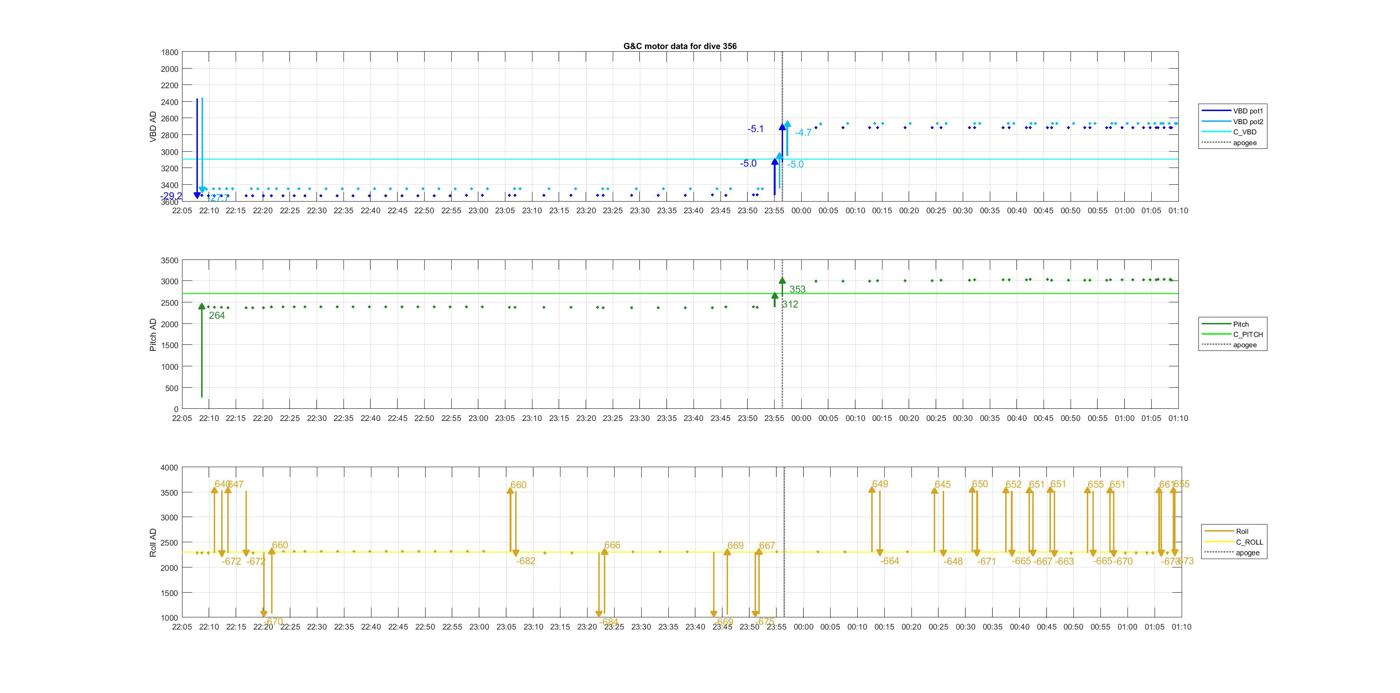This screenshot has width=1400, height=693.
Task: Click the 353 annotation in Pitch plot
Action: pyautogui.click(x=797, y=289)
